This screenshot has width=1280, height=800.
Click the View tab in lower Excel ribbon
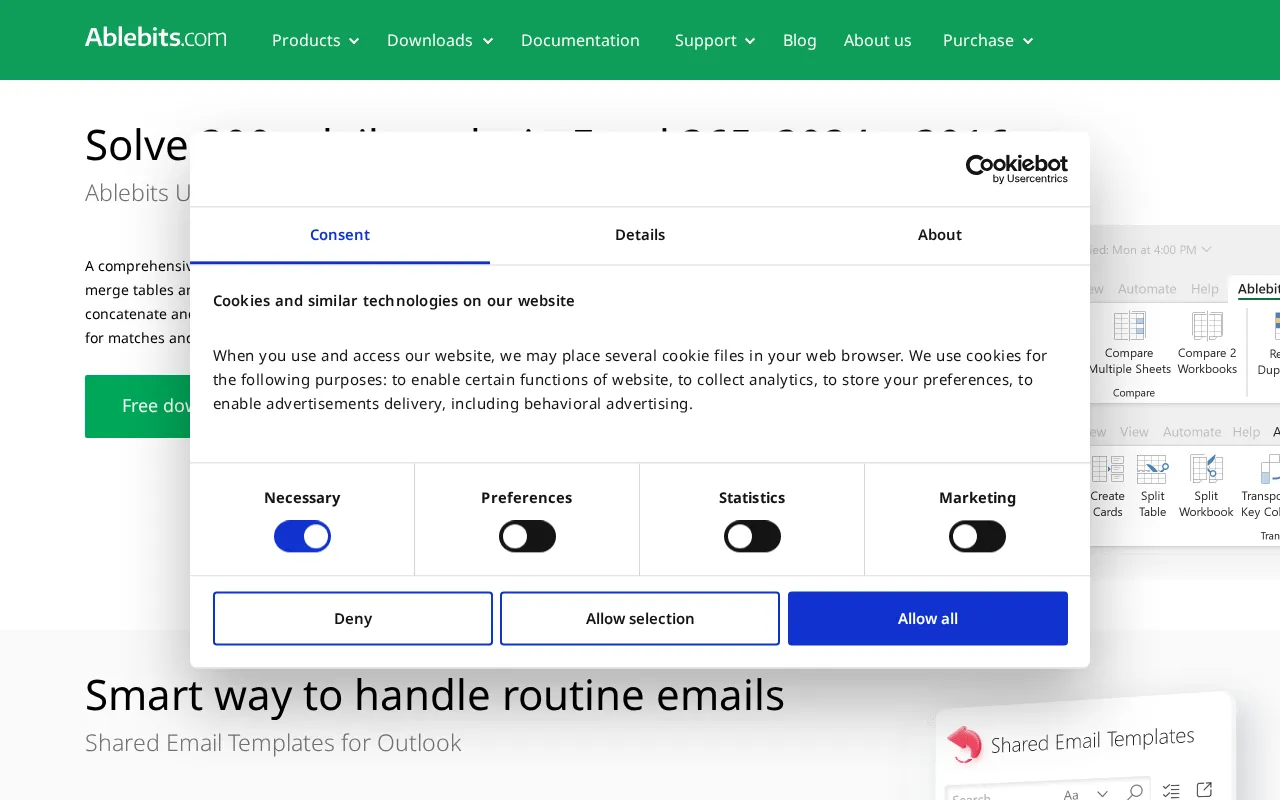[1134, 432]
